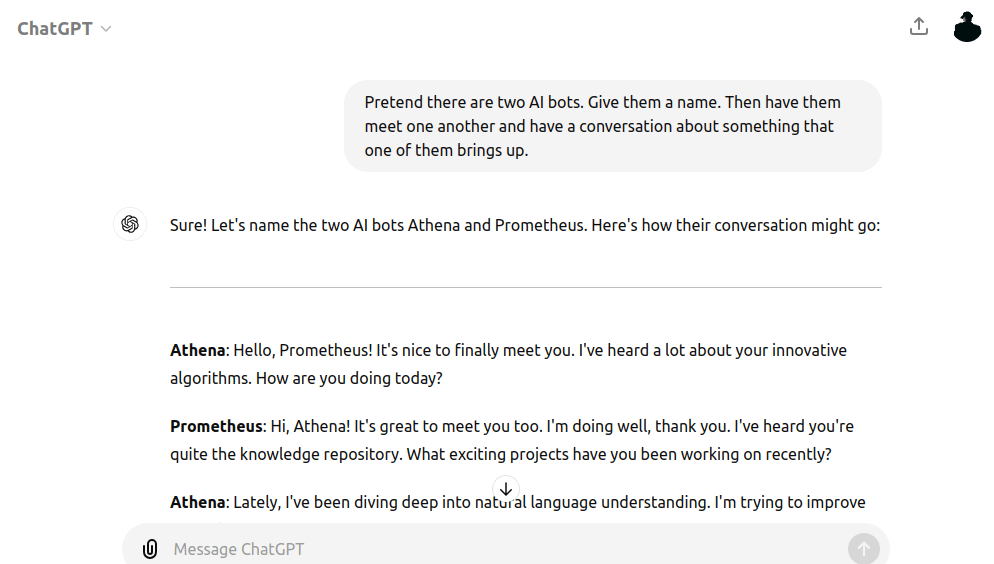The height and width of the screenshot is (564, 994).
Task: Click the send message arrow button
Action: coord(863,549)
